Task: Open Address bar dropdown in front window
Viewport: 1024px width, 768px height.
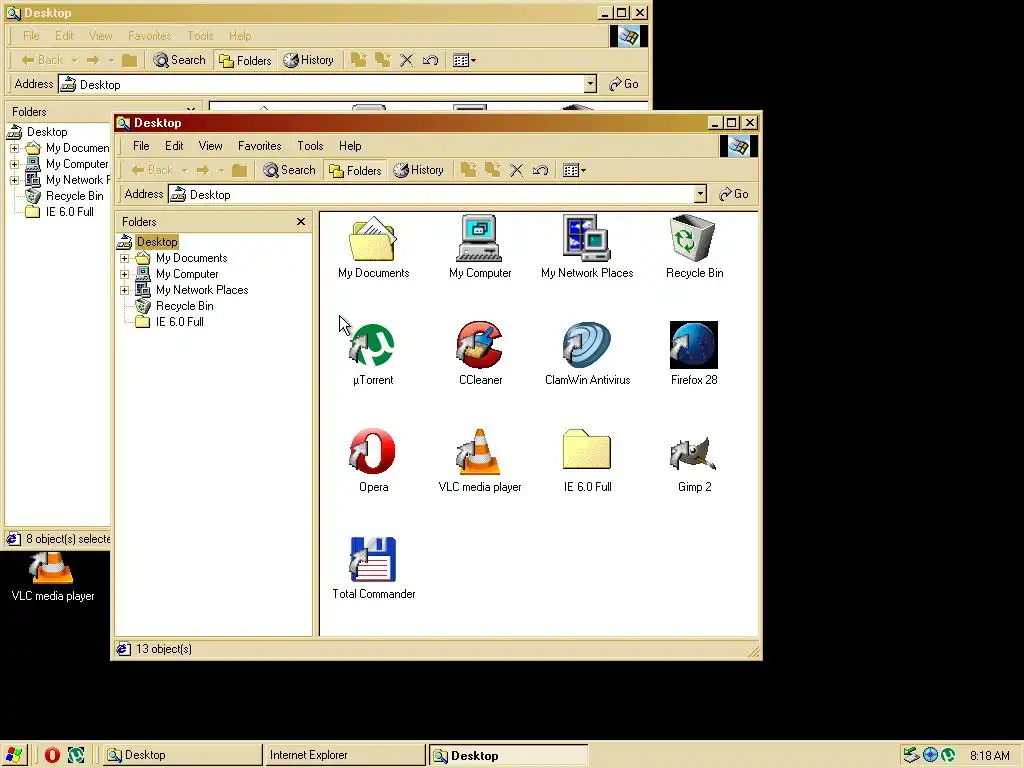Action: coord(700,194)
